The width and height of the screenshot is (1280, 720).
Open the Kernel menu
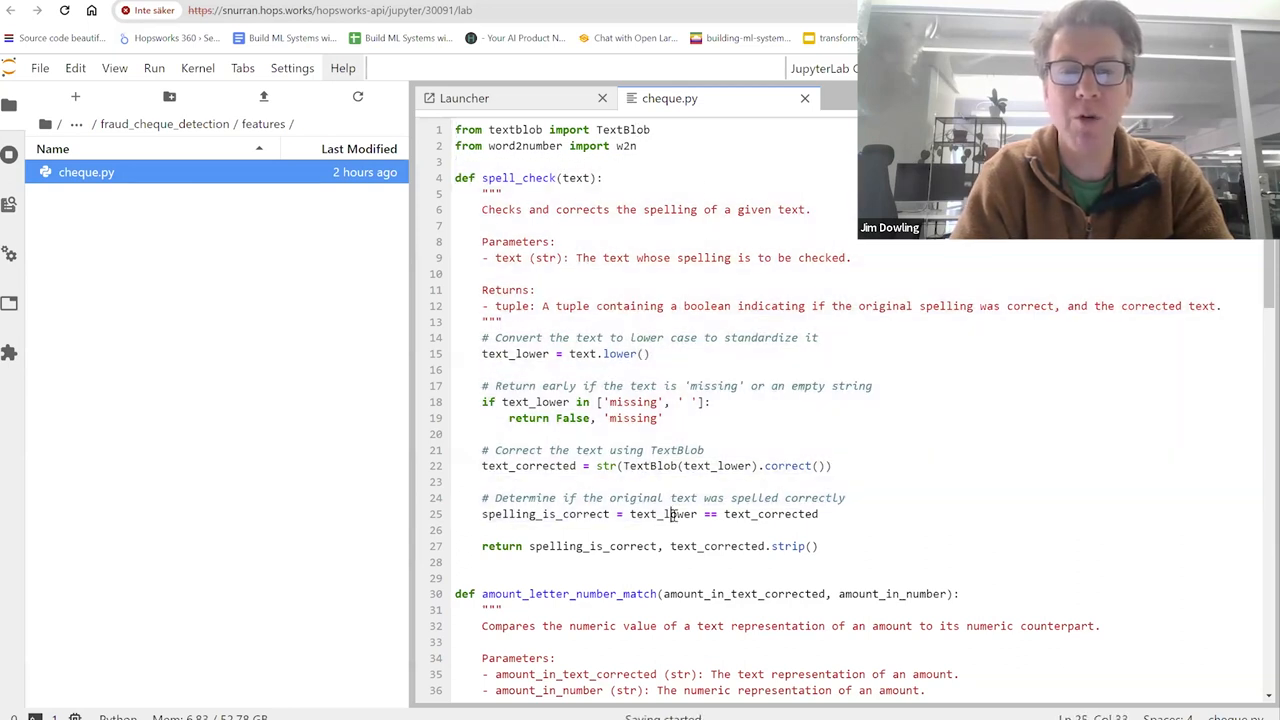[197, 68]
